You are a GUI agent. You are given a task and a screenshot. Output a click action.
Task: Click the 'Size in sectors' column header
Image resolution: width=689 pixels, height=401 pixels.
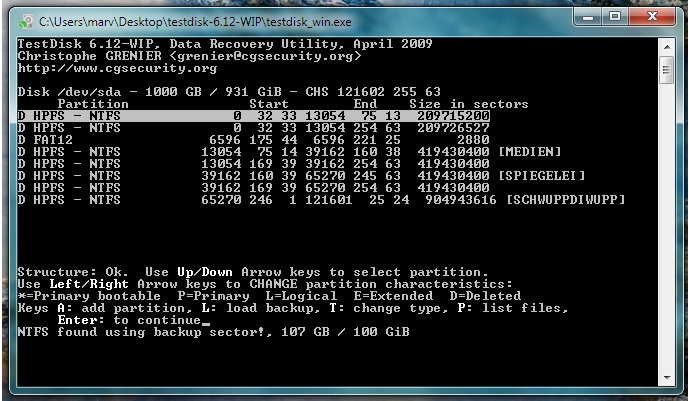468,104
